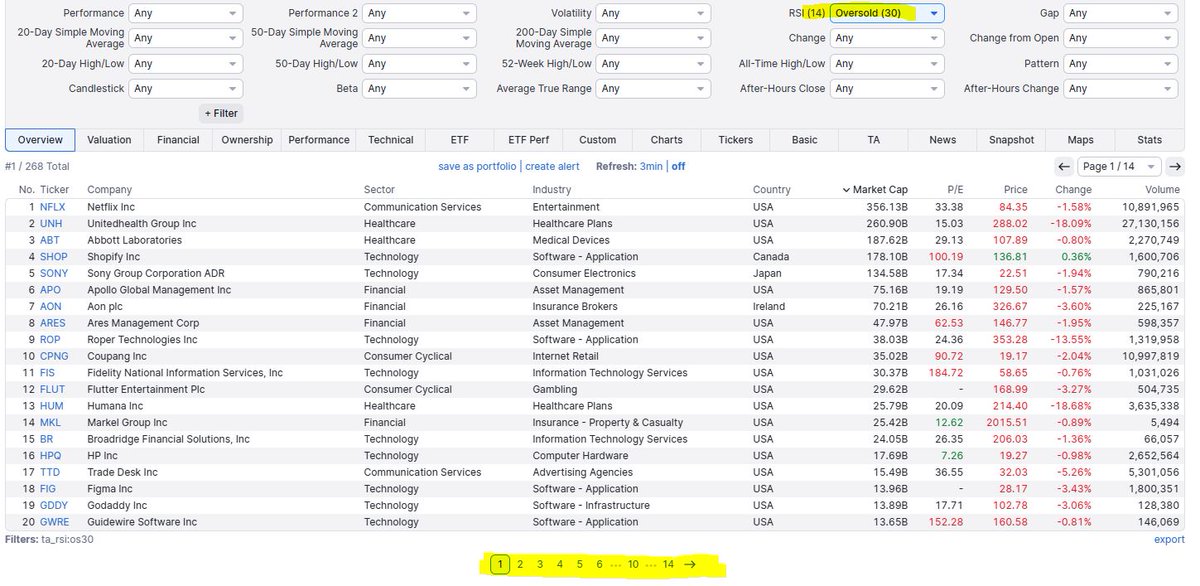Open the Performance filter dropdown

point(186,13)
